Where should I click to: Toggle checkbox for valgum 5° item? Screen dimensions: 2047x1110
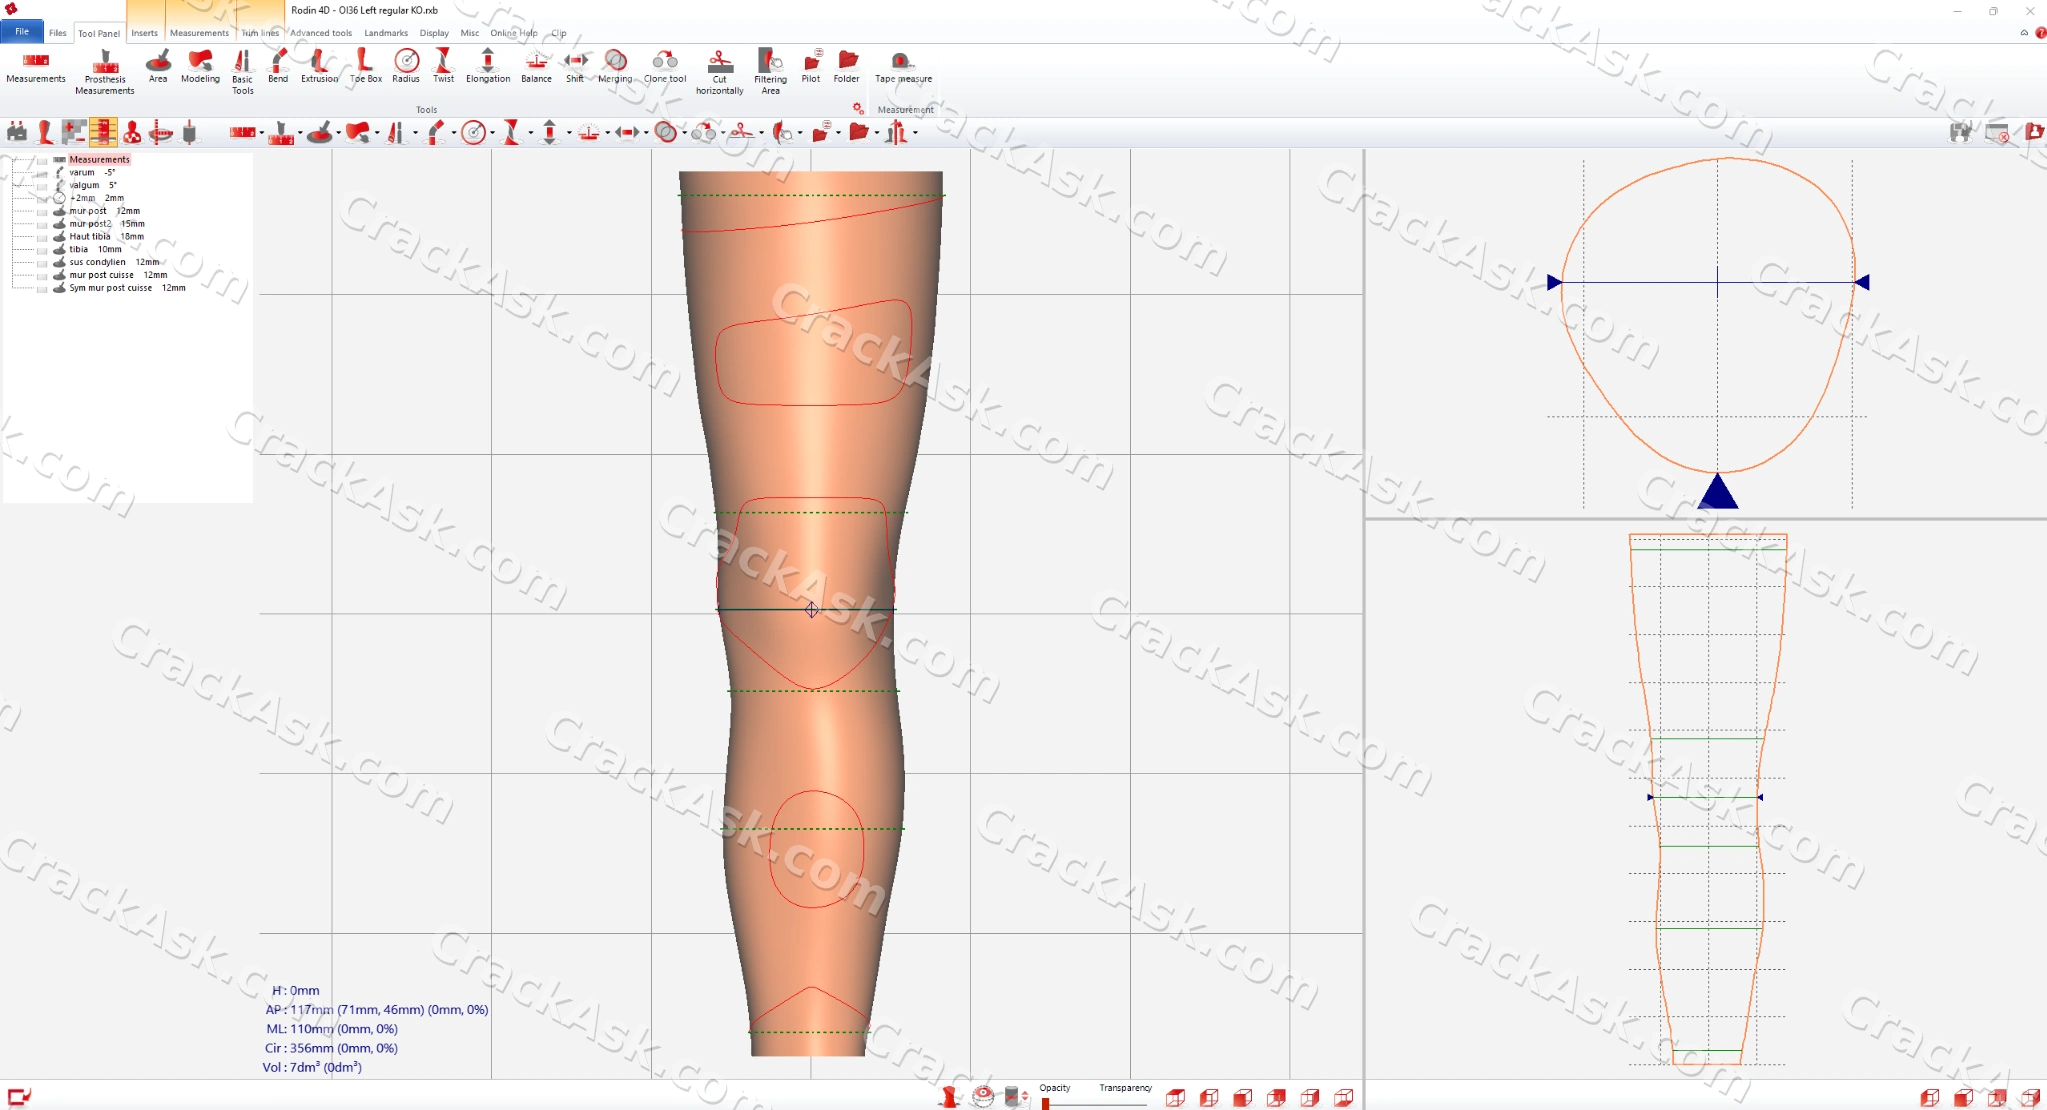coord(42,186)
